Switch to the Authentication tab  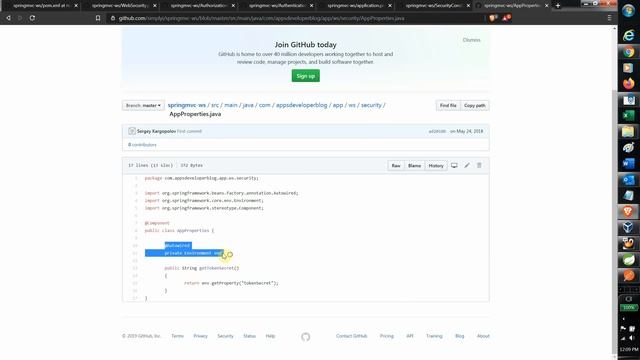[277, 6]
